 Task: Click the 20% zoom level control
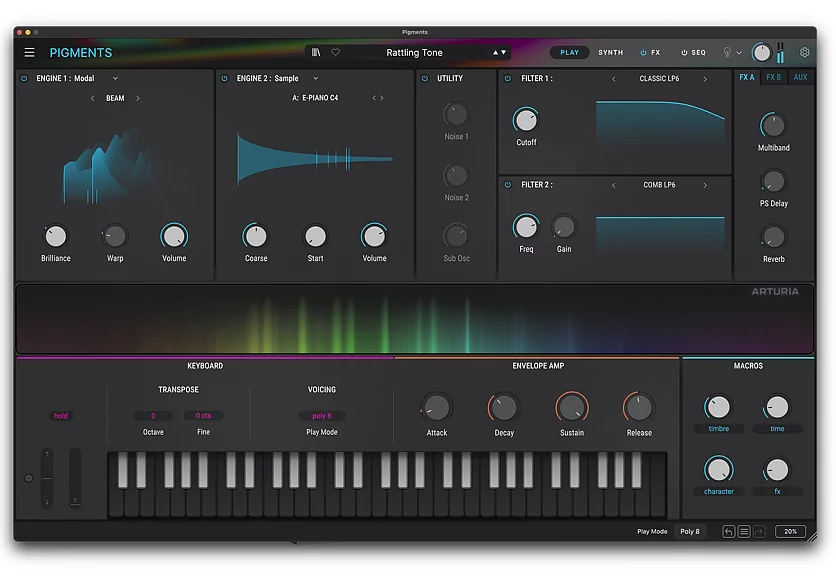[790, 531]
